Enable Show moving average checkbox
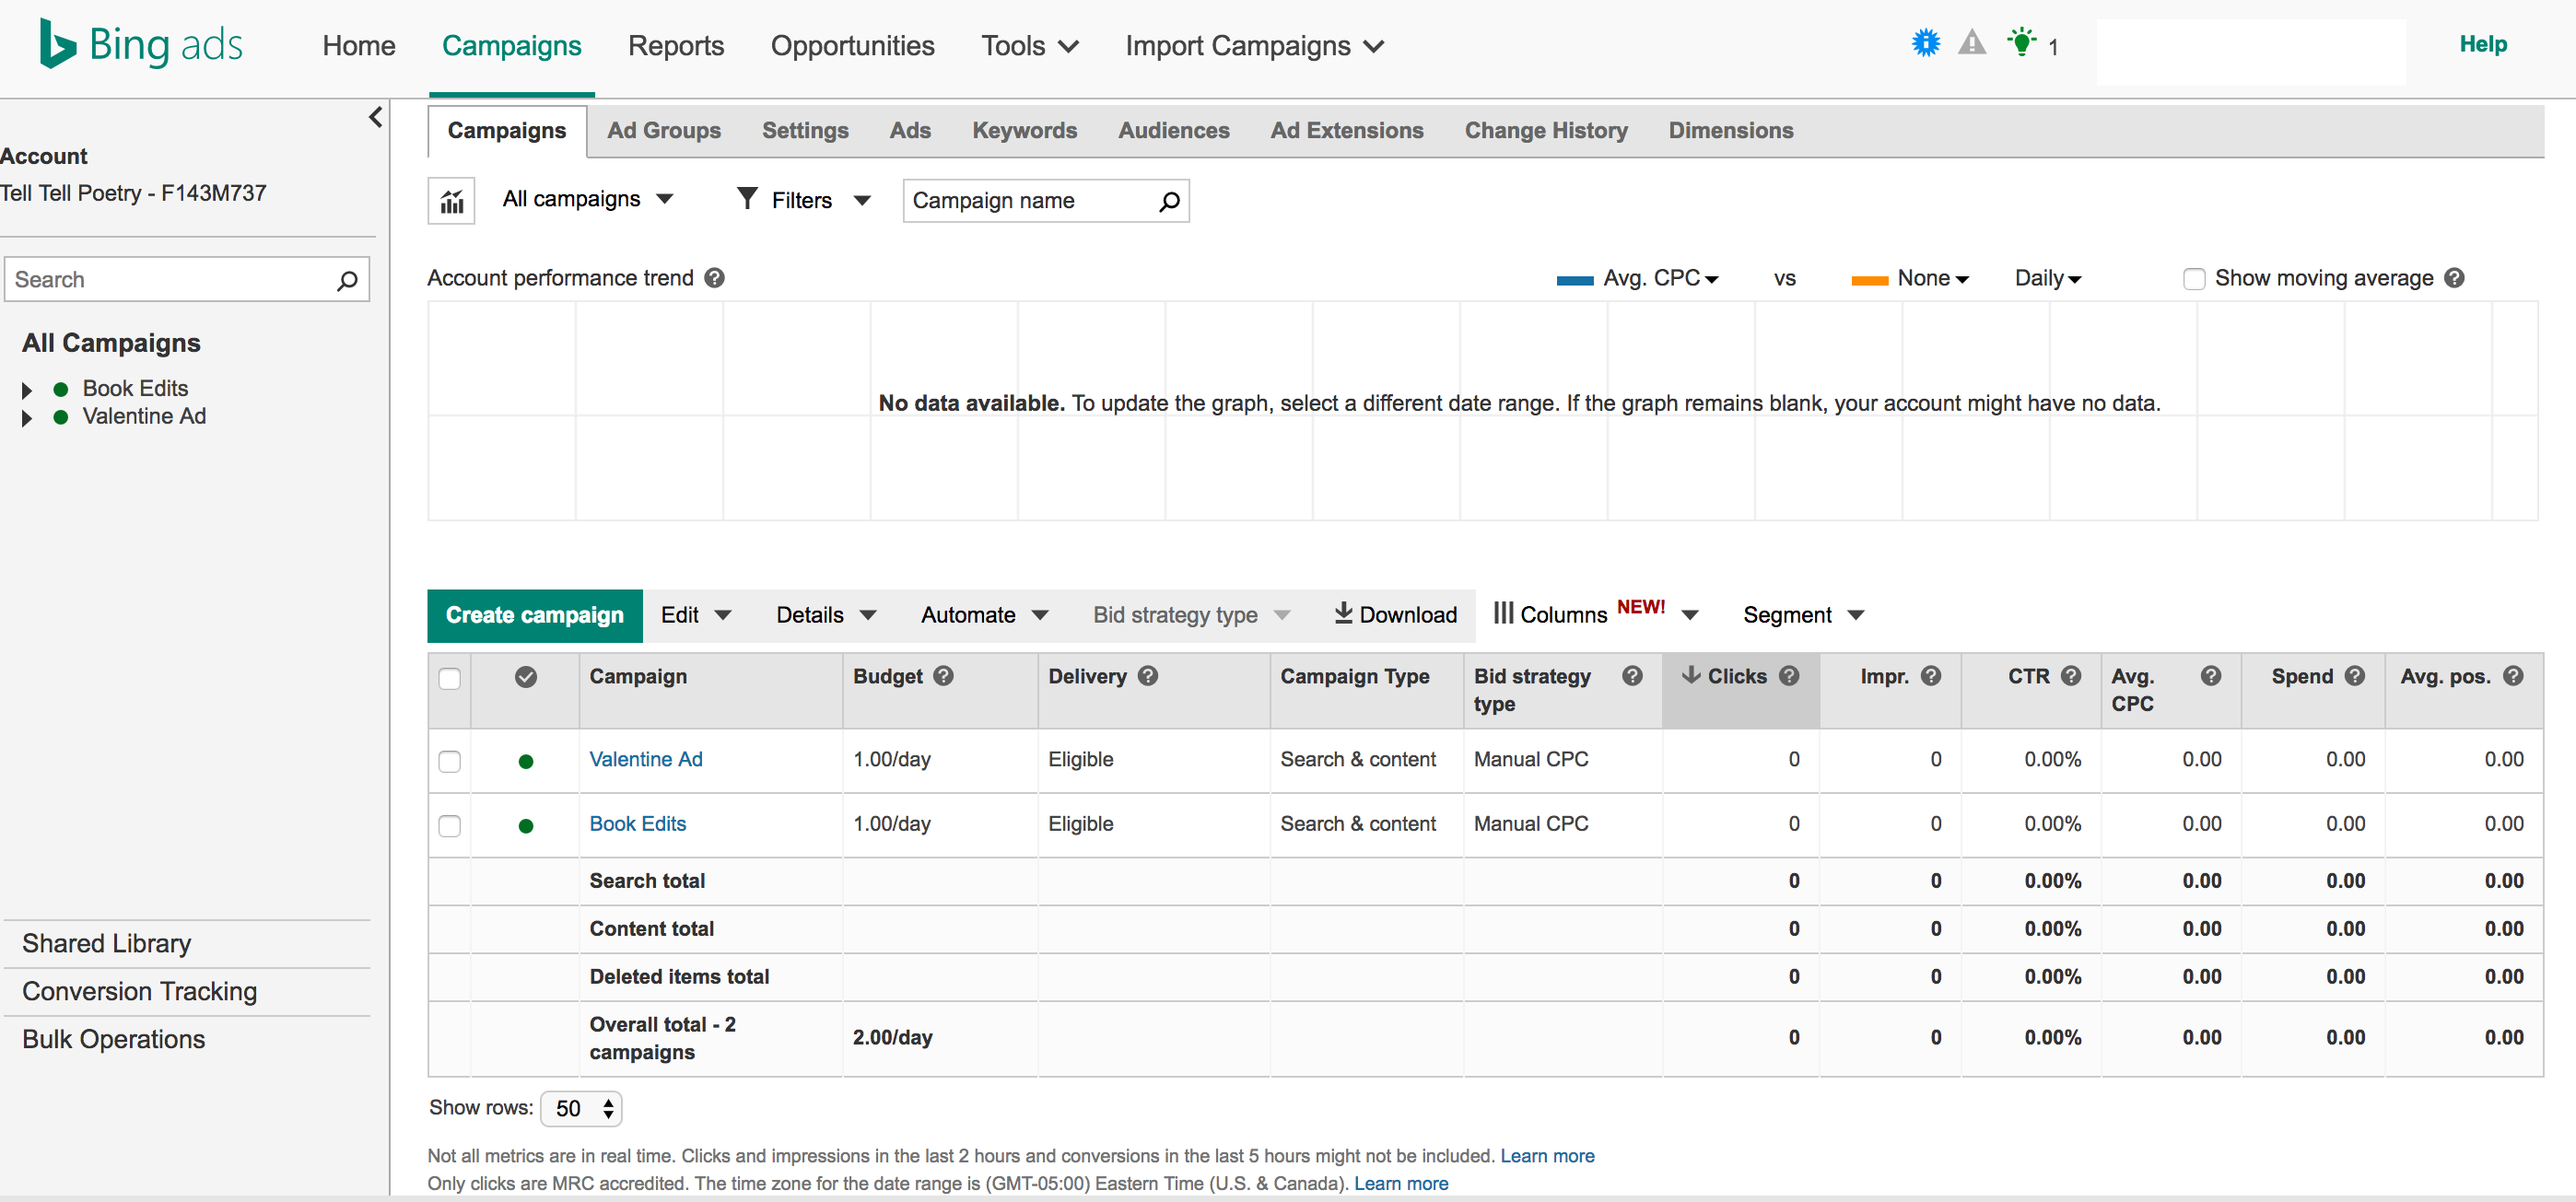This screenshot has width=2576, height=1202. 2194,279
